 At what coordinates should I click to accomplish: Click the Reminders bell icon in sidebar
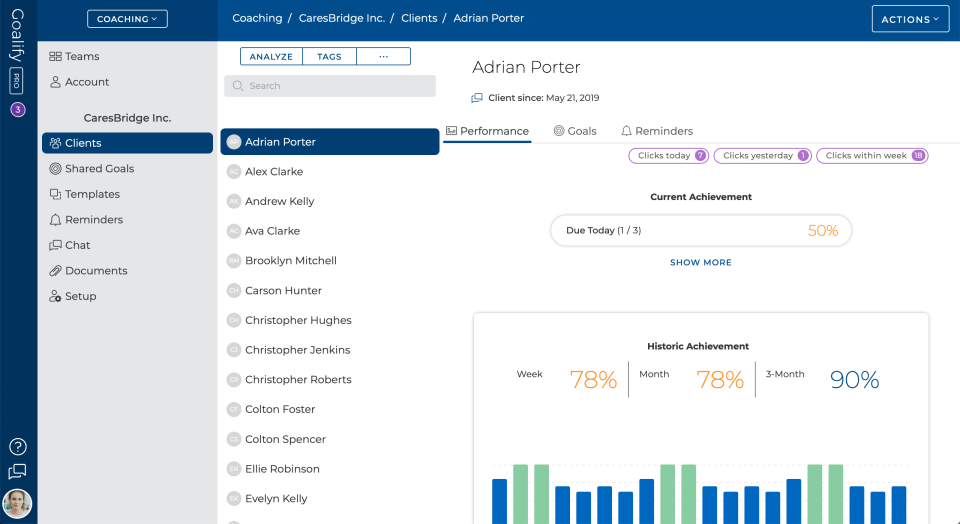[55, 220]
